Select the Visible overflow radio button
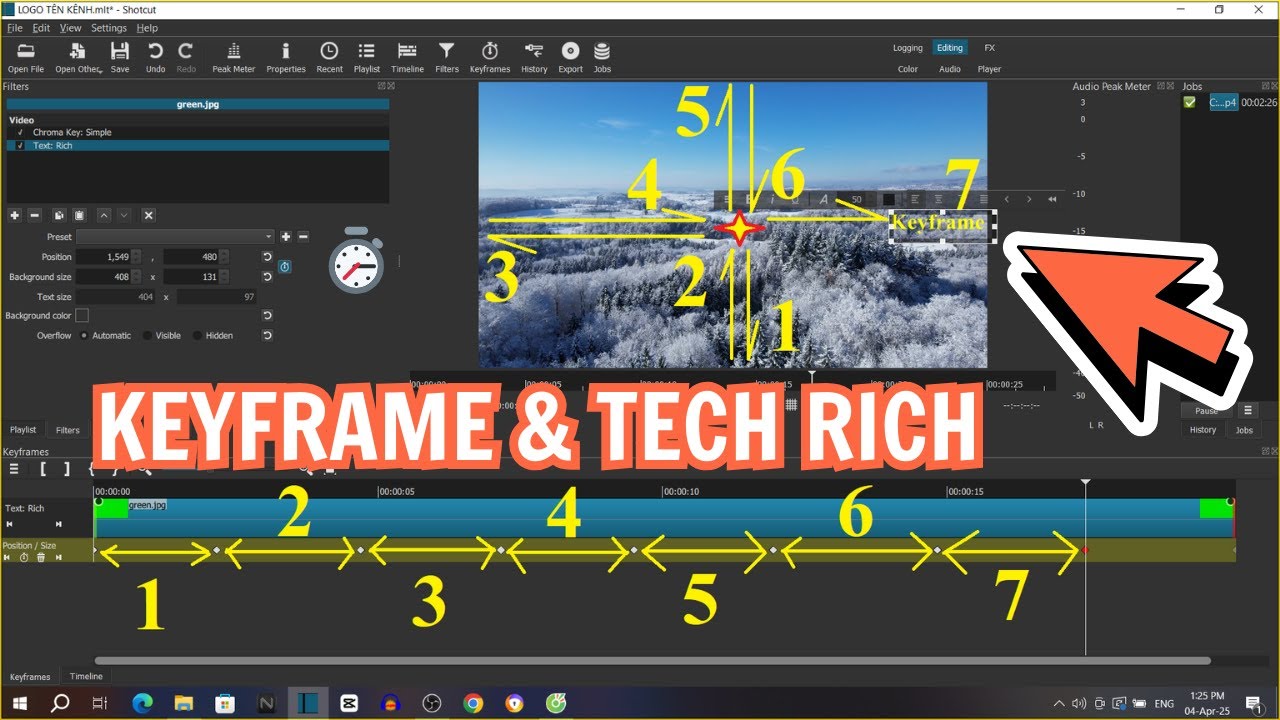Viewport: 1280px width, 720px height. pyautogui.click(x=147, y=336)
